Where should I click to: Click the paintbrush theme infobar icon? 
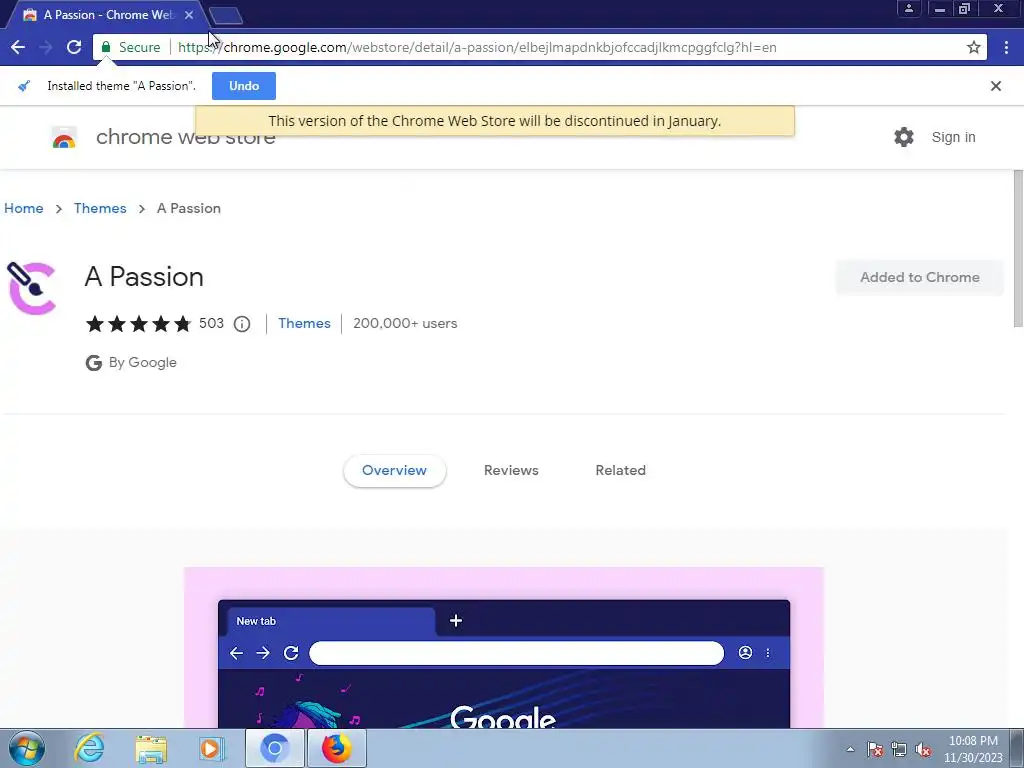tap(24, 86)
